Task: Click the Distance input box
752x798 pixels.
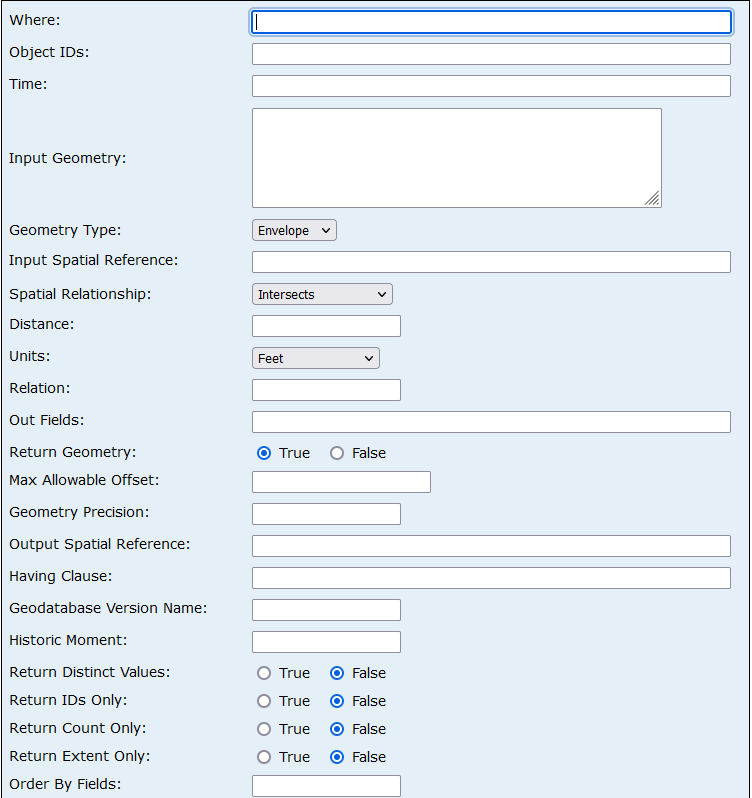Action: (326, 326)
